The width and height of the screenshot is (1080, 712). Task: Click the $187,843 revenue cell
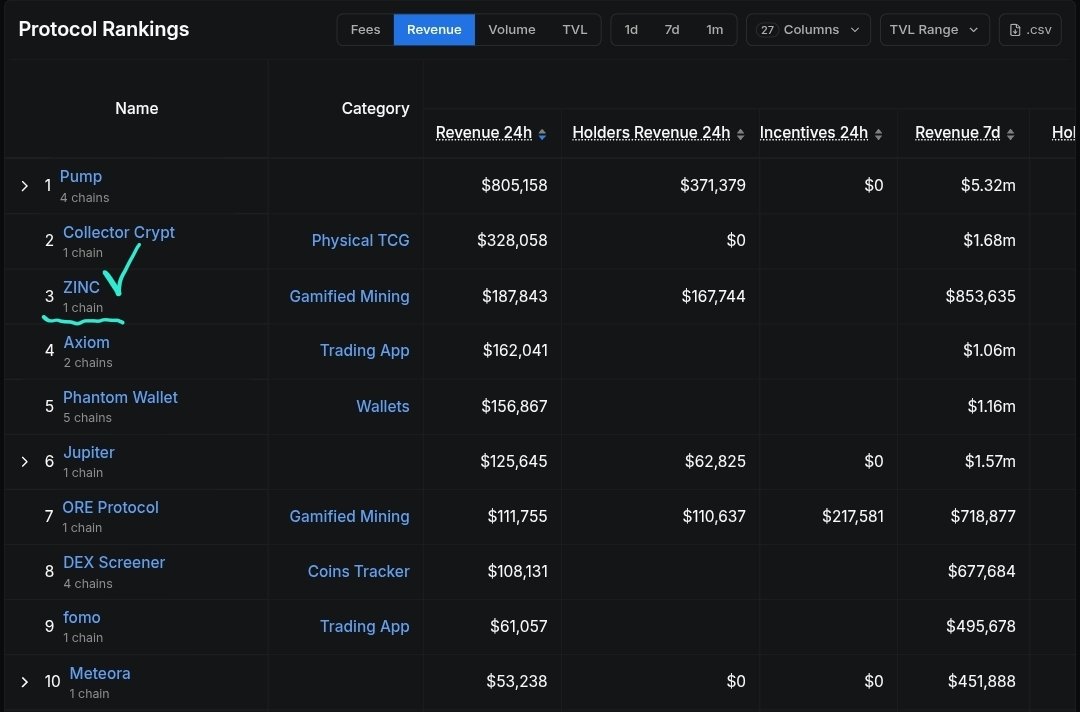point(515,296)
